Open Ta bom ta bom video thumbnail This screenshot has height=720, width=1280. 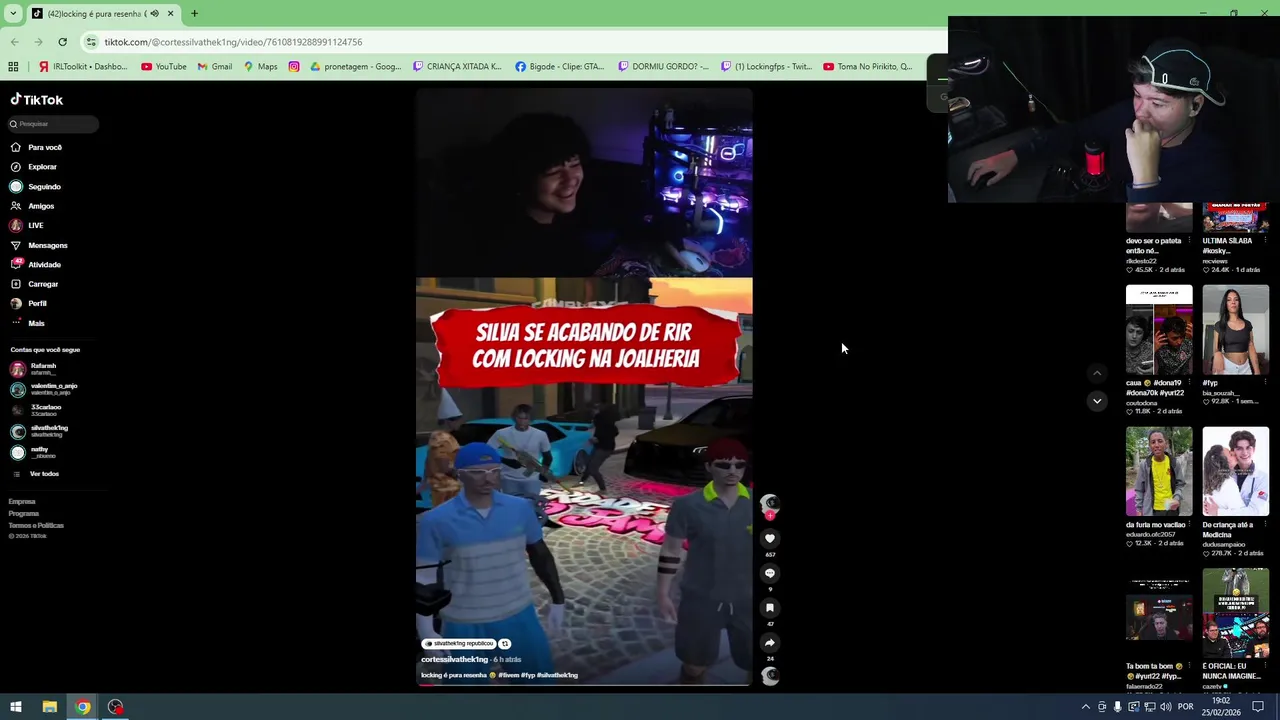[1159, 613]
